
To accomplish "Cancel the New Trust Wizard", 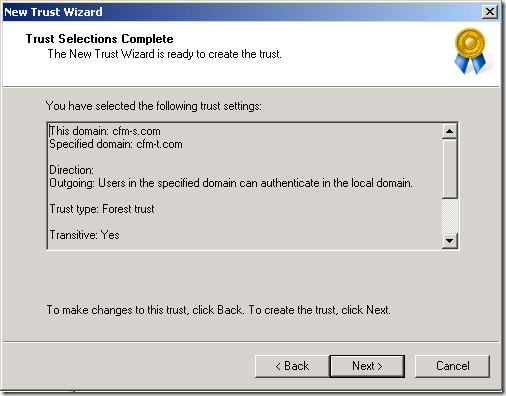I will tap(452, 366).
